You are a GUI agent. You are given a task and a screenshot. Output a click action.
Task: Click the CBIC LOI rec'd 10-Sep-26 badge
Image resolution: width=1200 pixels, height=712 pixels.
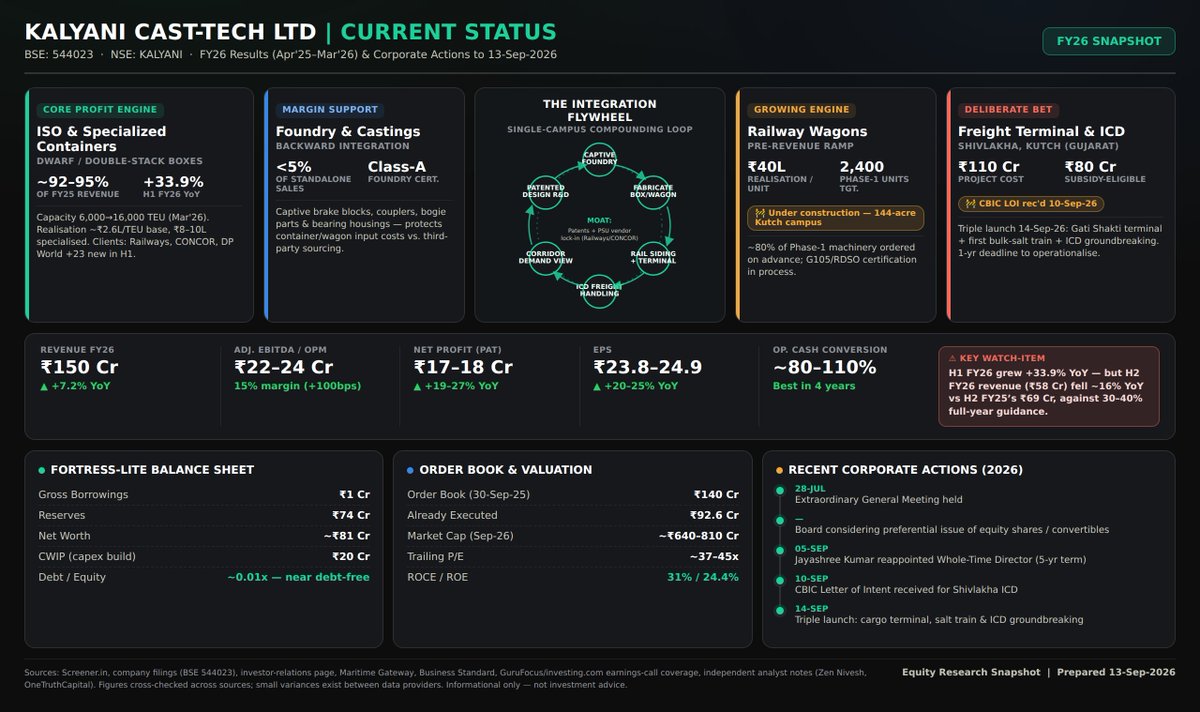point(1031,204)
